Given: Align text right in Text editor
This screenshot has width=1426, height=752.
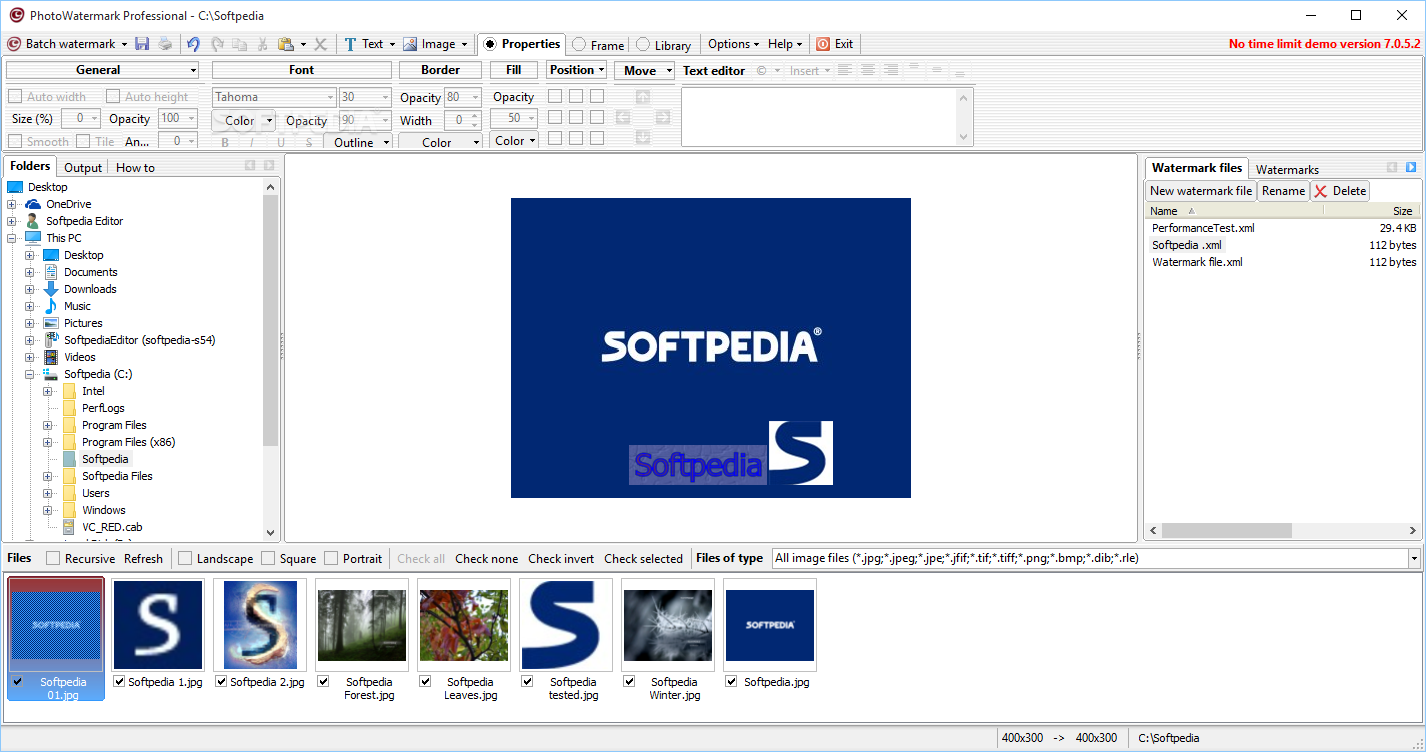Looking at the screenshot, I should coord(891,70).
